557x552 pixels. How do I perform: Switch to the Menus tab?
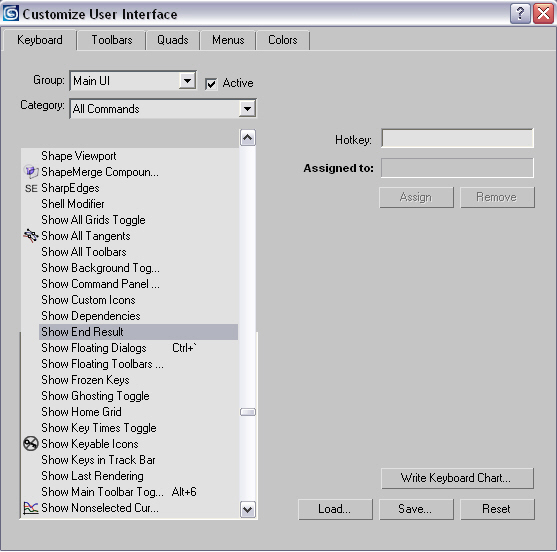[x=228, y=40]
